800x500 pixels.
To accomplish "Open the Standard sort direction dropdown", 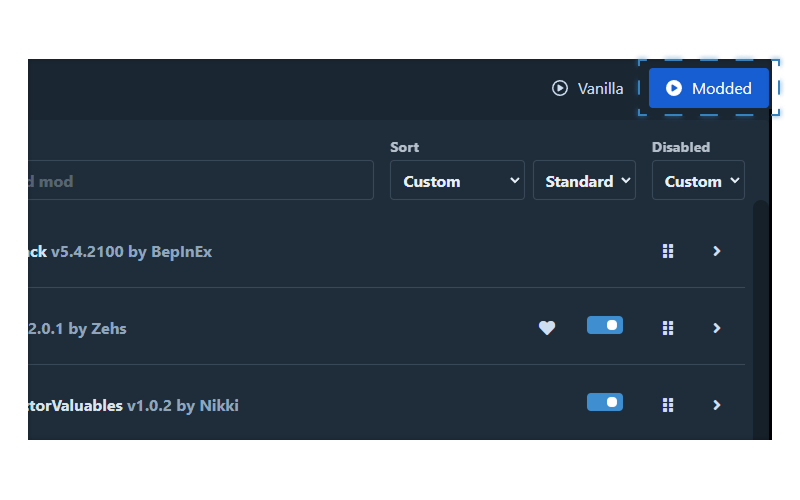I will (x=584, y=180).
